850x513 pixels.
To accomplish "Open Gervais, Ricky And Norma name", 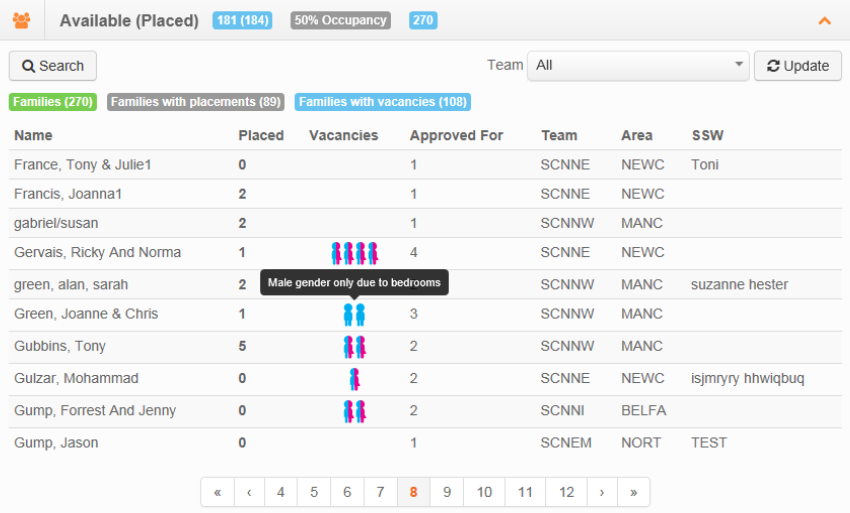I will coord(98,253).
